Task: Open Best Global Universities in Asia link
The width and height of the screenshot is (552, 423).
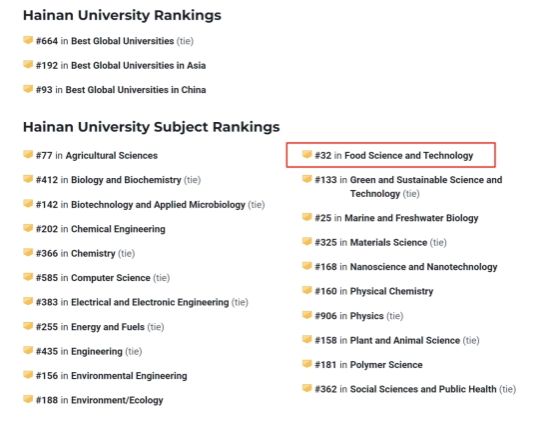Action: 138,65
